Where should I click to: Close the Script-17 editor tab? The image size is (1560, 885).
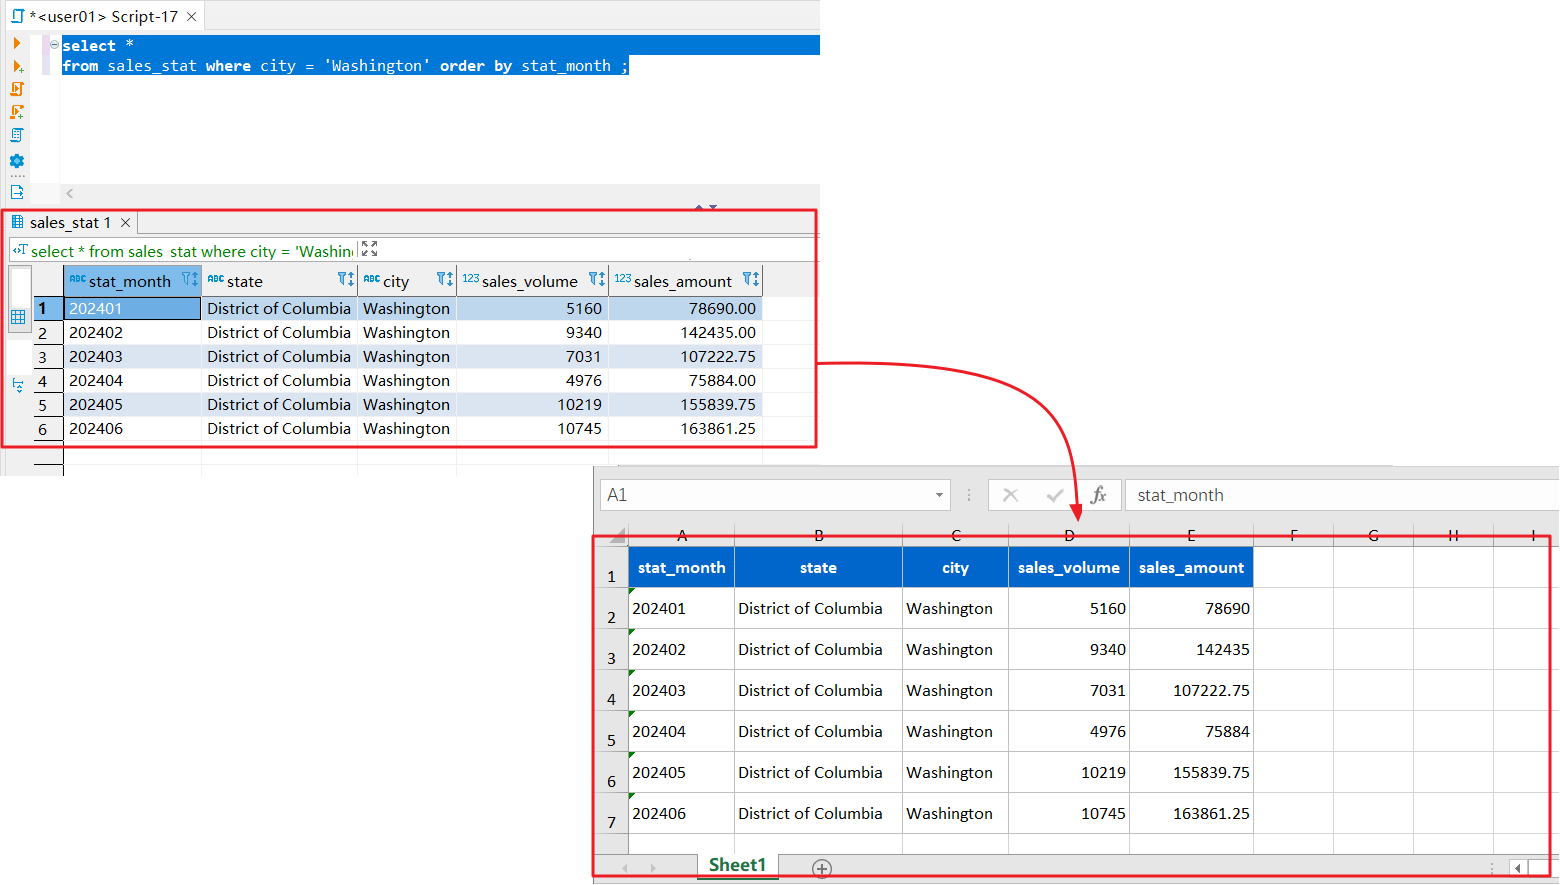[191, 17]
